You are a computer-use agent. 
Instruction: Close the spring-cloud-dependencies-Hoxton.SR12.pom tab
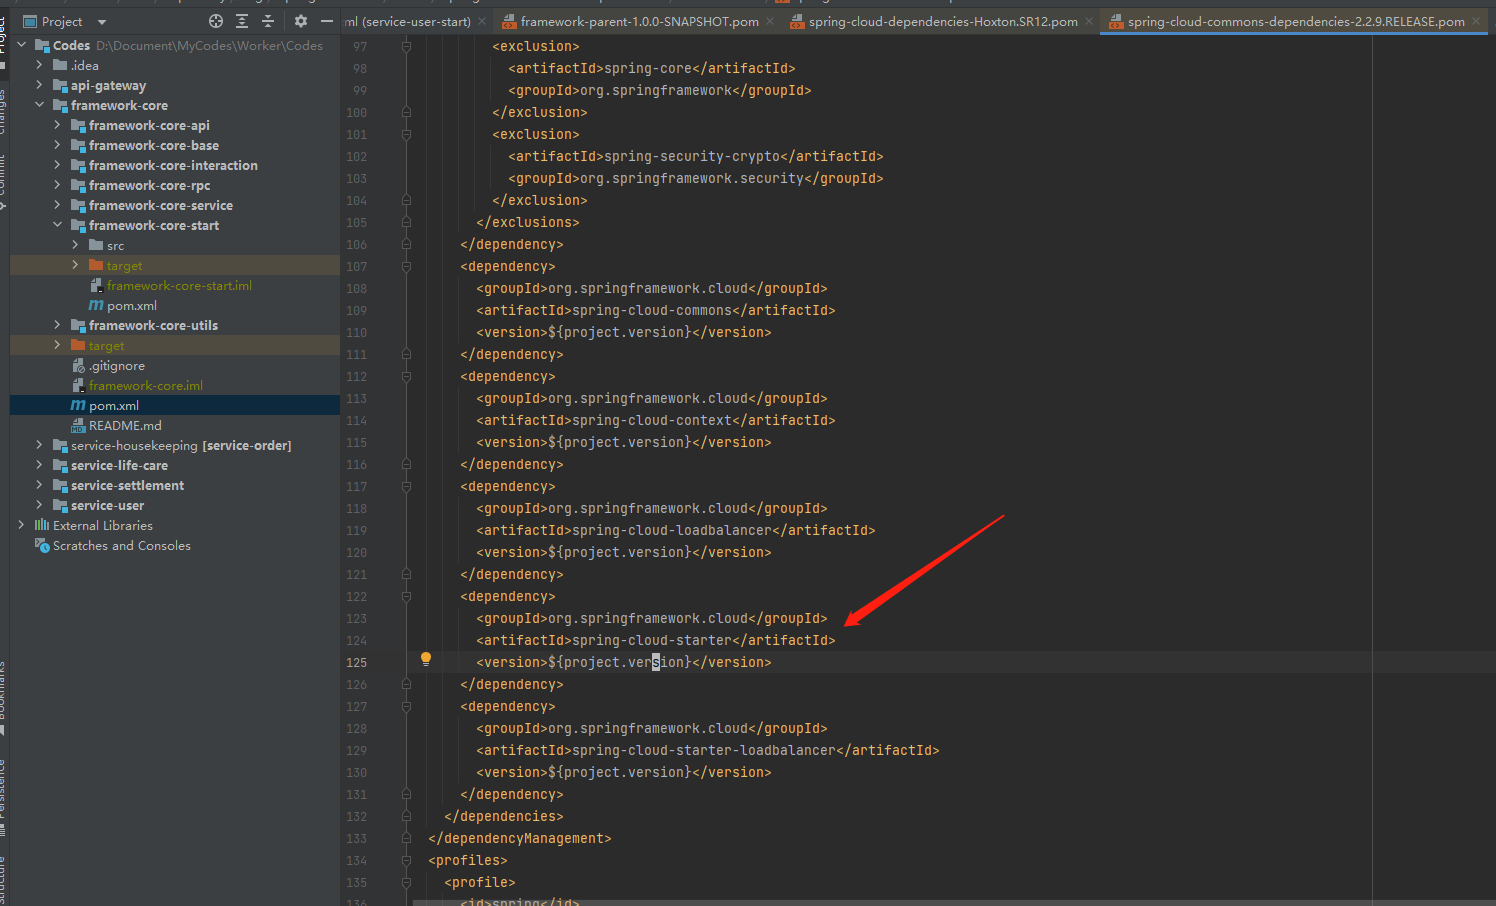[1089, 21]
